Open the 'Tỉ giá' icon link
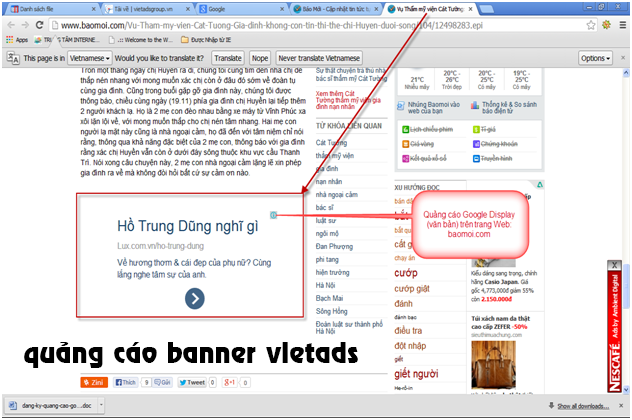 (484, 129)
